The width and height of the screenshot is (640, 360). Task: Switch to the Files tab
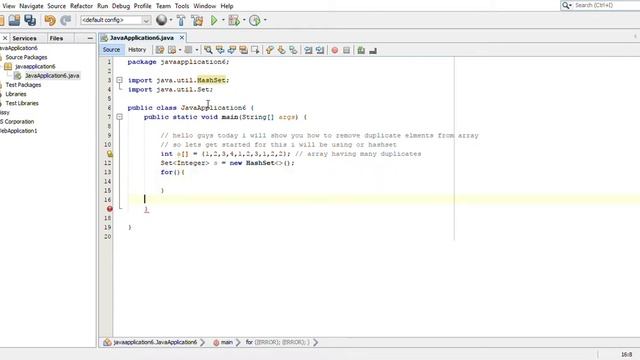point(56,38)
